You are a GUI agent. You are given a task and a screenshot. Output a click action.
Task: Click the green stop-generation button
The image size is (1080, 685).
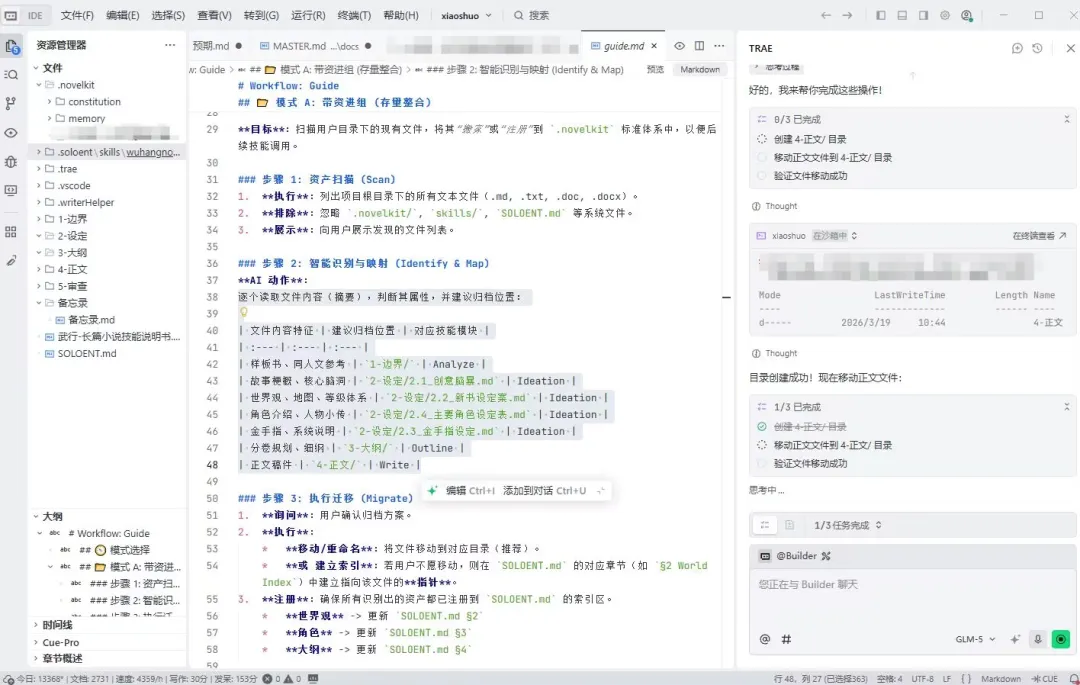[1061, 639]
